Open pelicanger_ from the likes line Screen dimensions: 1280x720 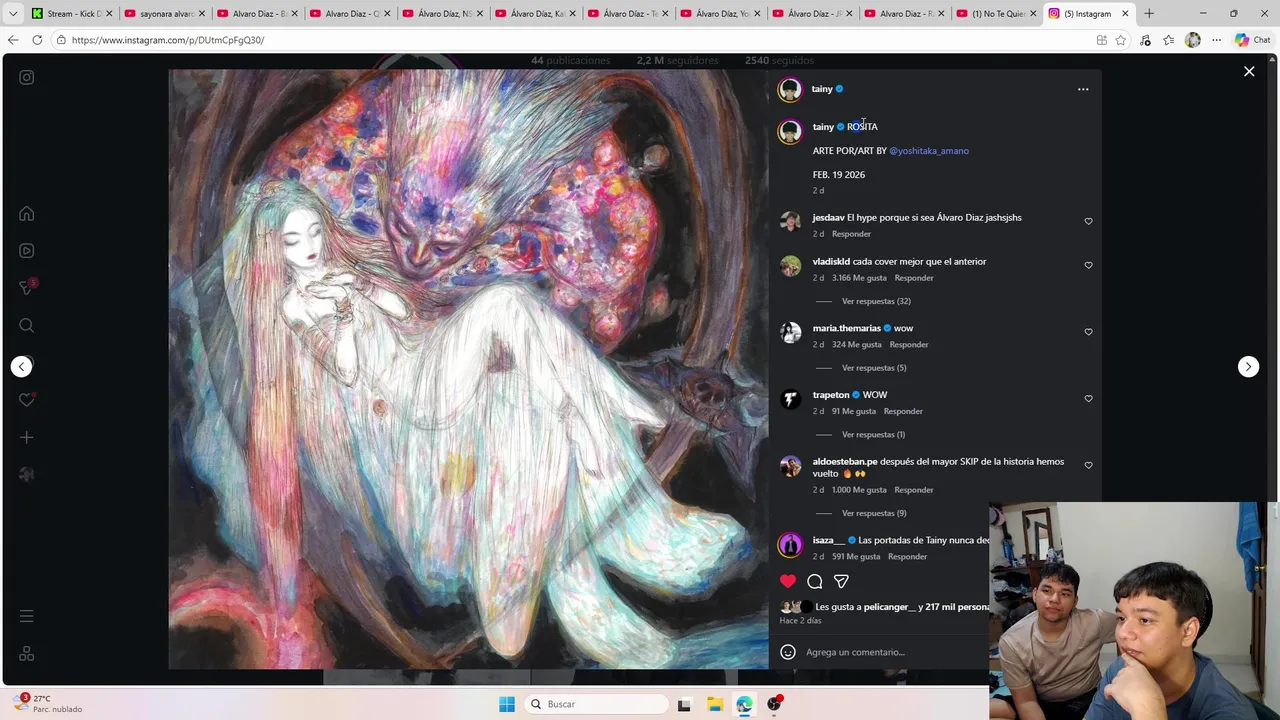[889, 607]
